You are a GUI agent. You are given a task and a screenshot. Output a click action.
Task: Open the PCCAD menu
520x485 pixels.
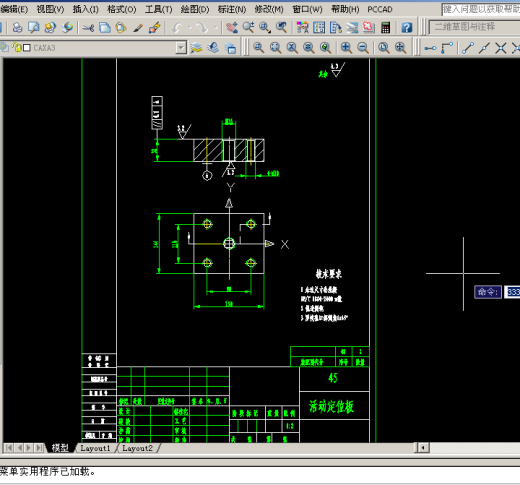tap(380, 9)
